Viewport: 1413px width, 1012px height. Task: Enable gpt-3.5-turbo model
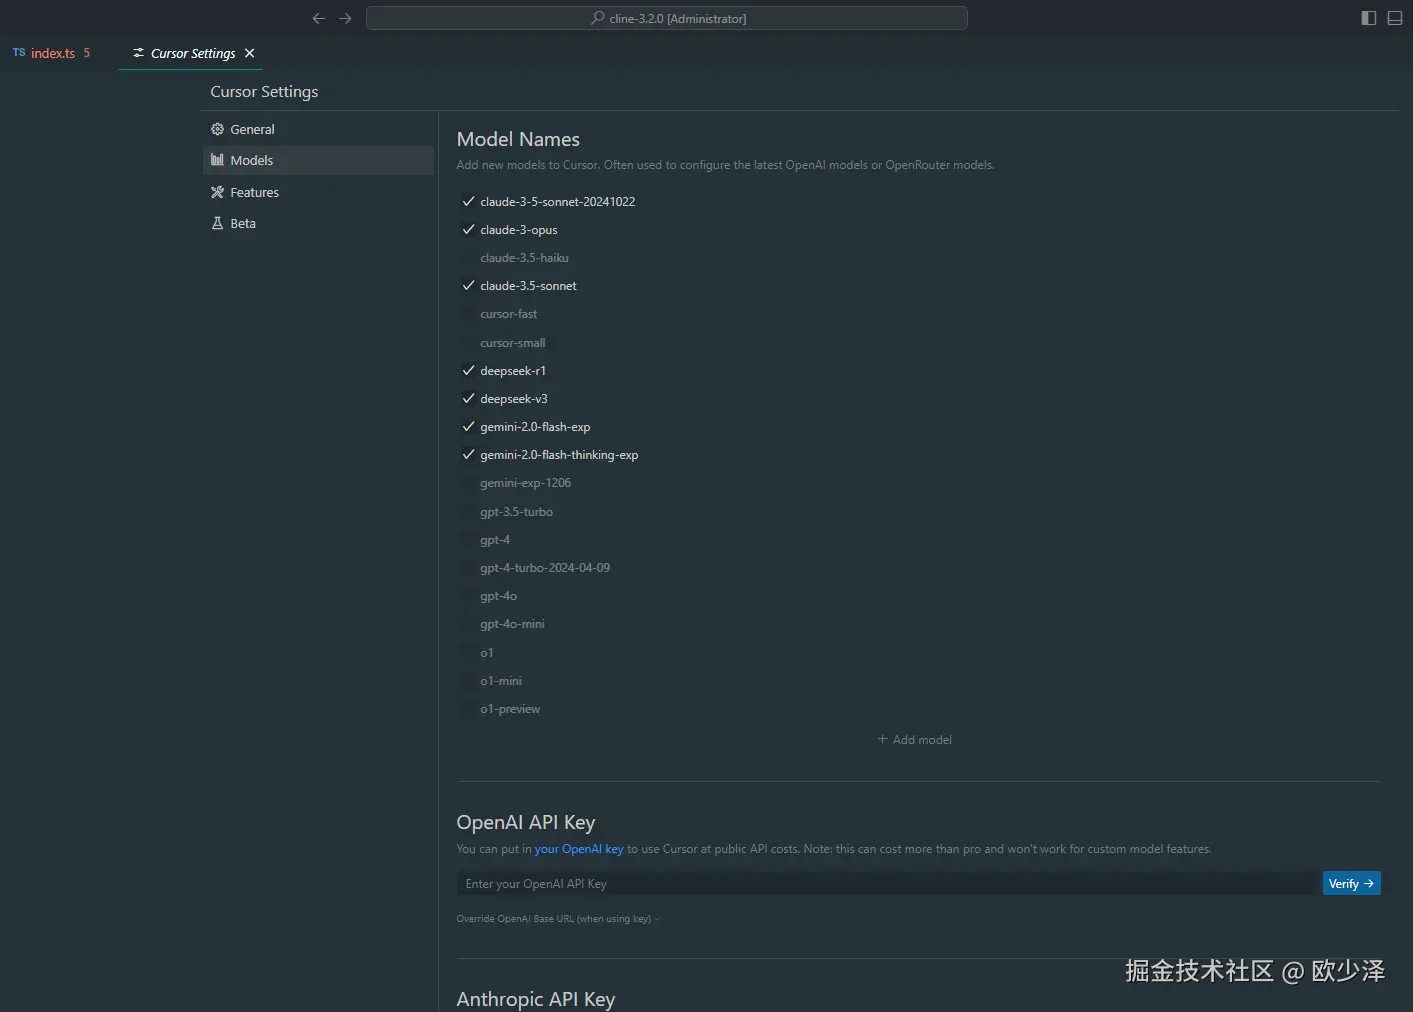point(468,511)
